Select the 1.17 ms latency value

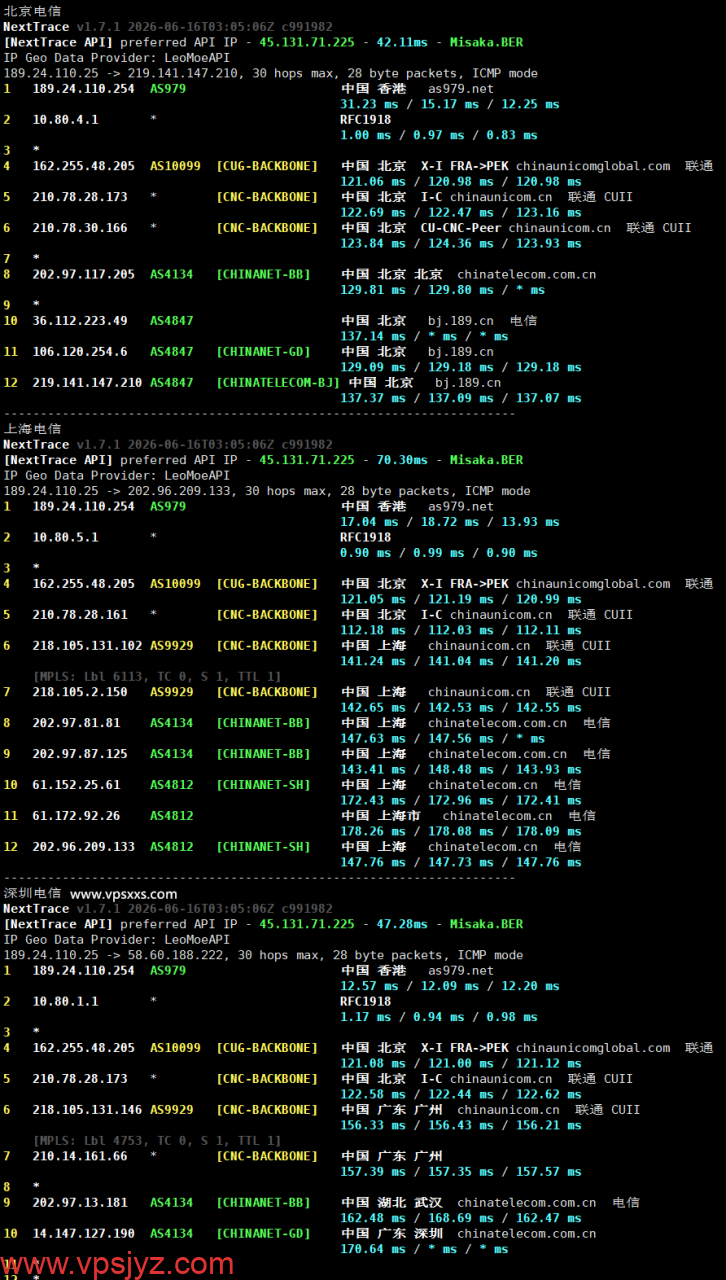[x=365, y=1017]
